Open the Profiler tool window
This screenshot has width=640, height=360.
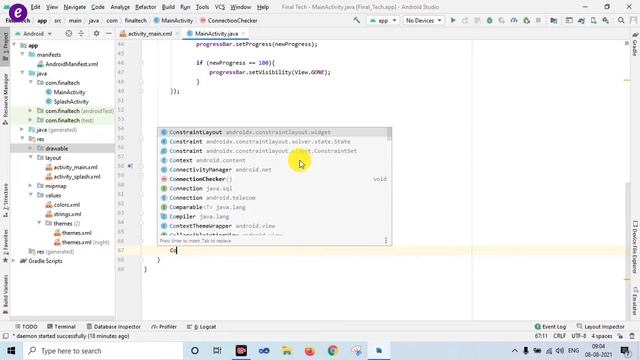point(164,327)
